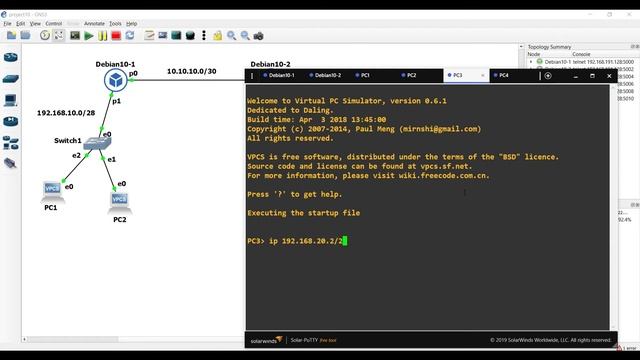
Task: Open the Tools menu
Action: pos(115,24)
